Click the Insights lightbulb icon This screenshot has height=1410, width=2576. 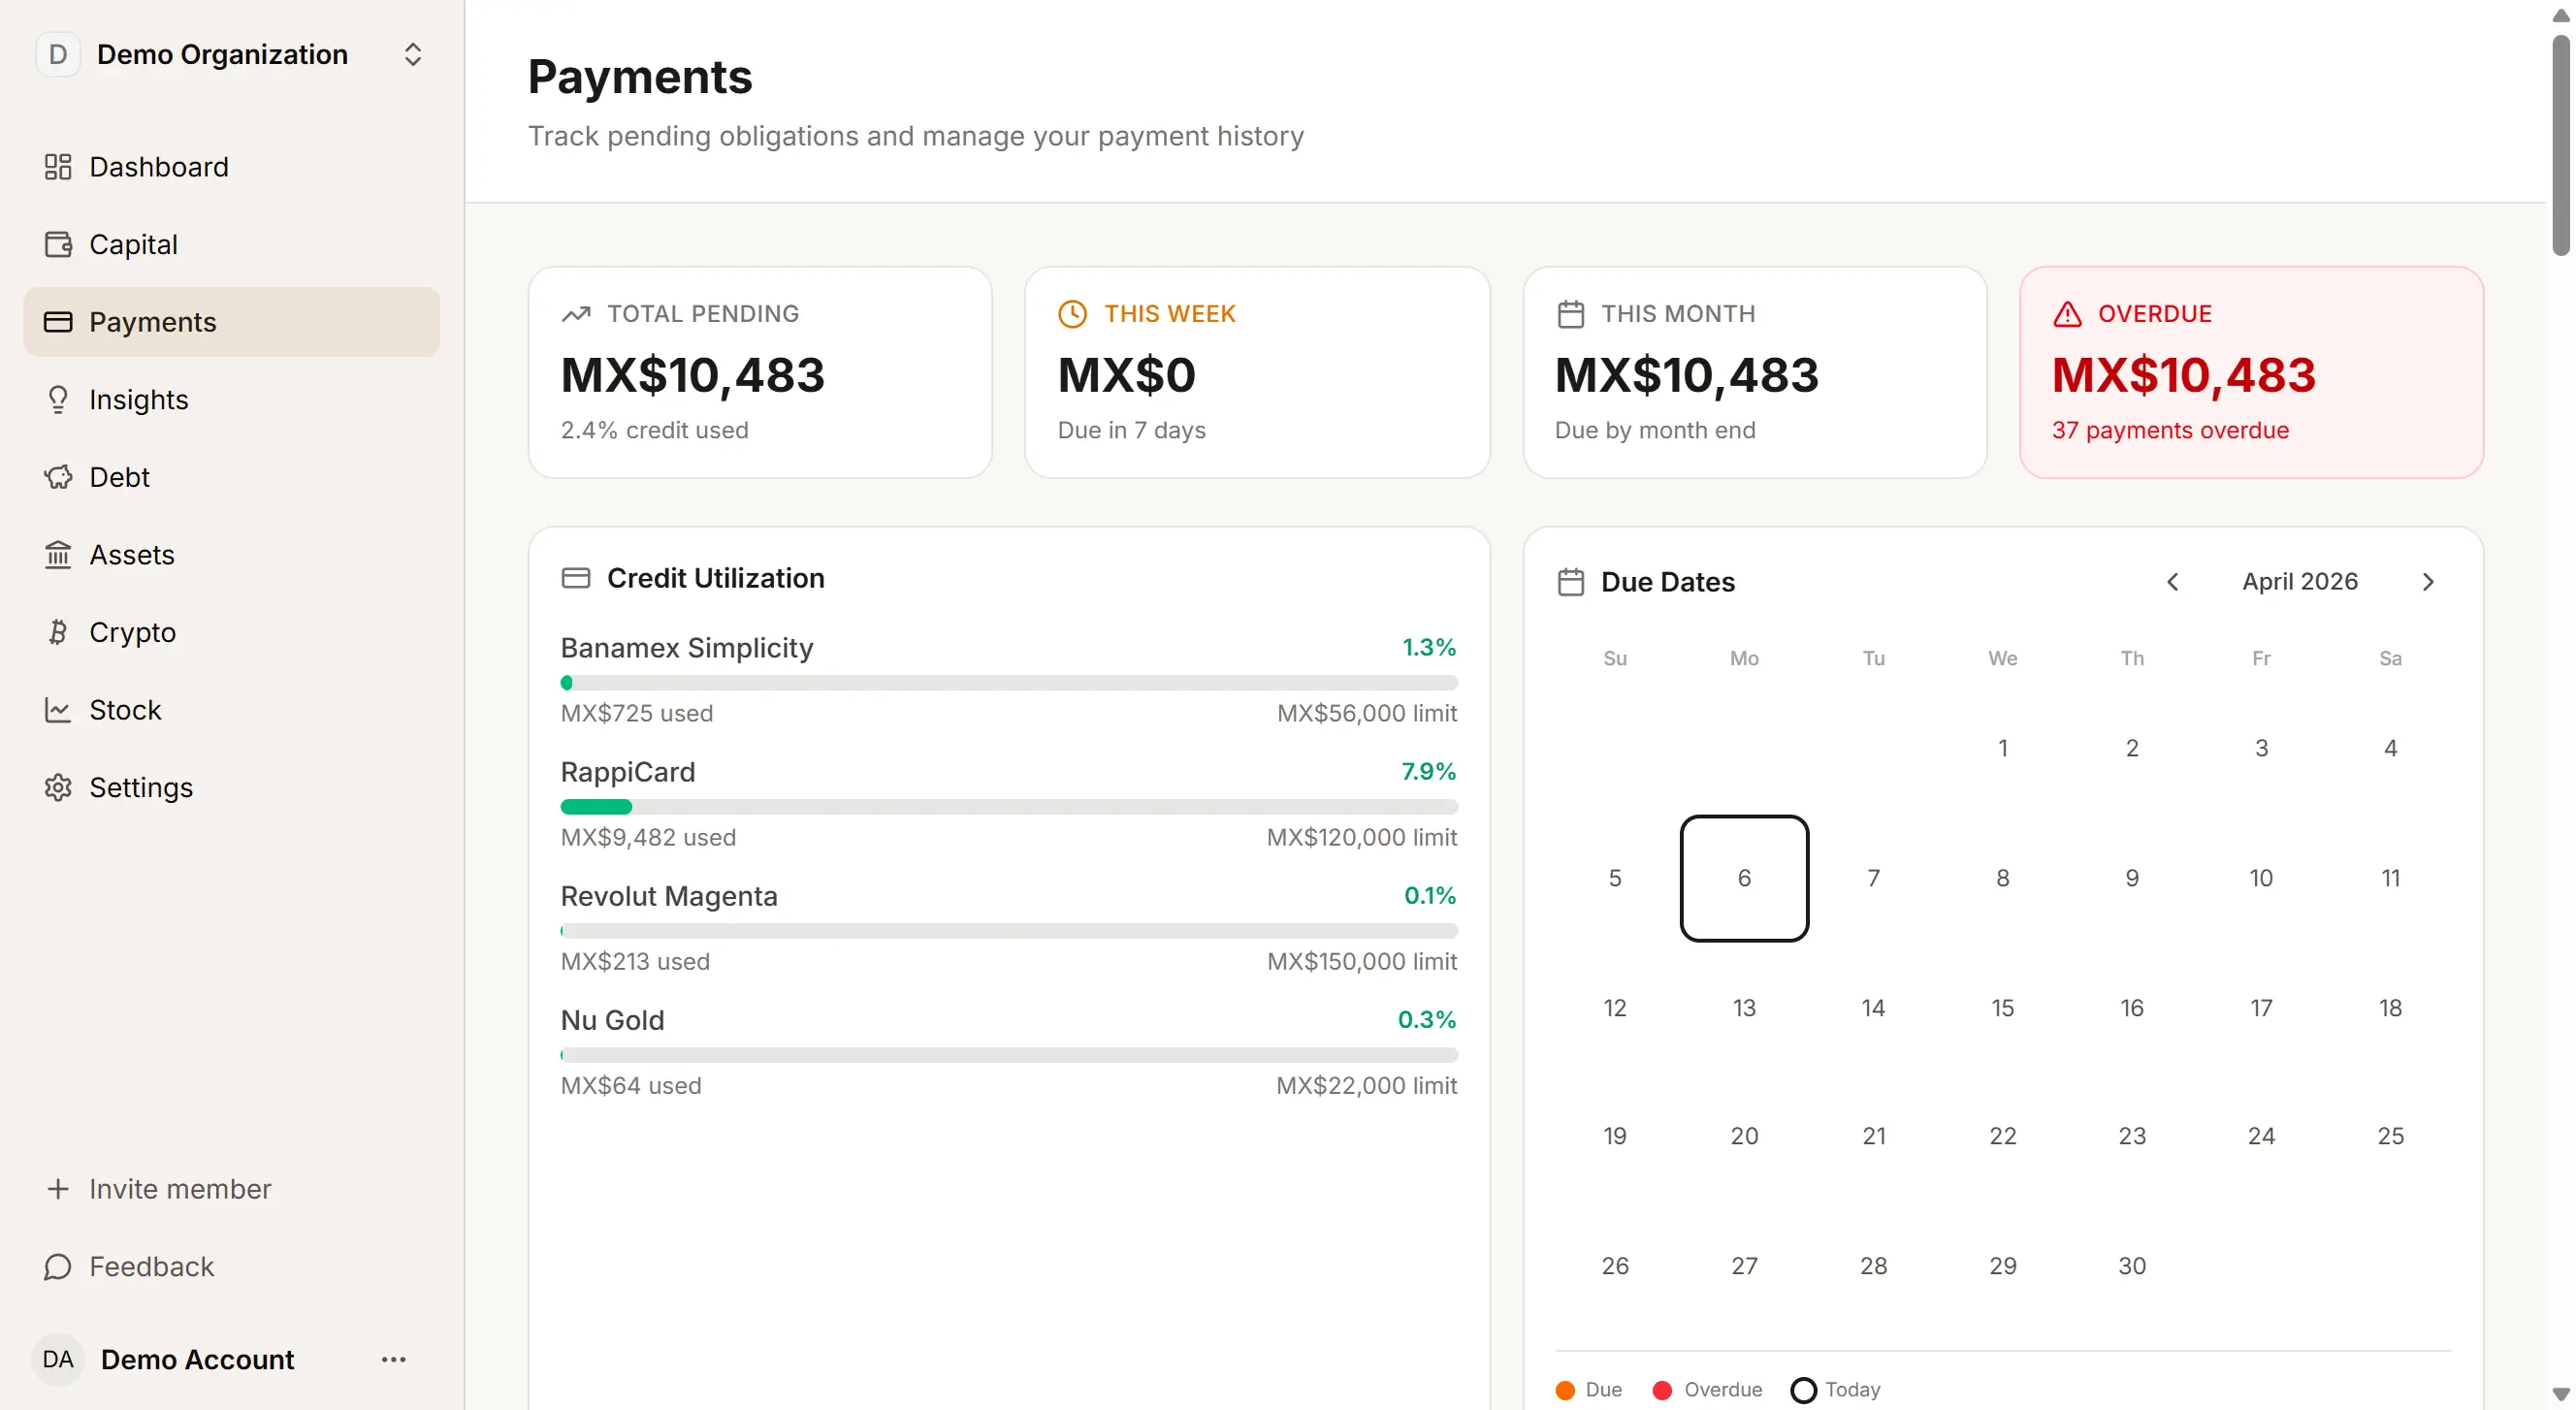coord(58,400)
